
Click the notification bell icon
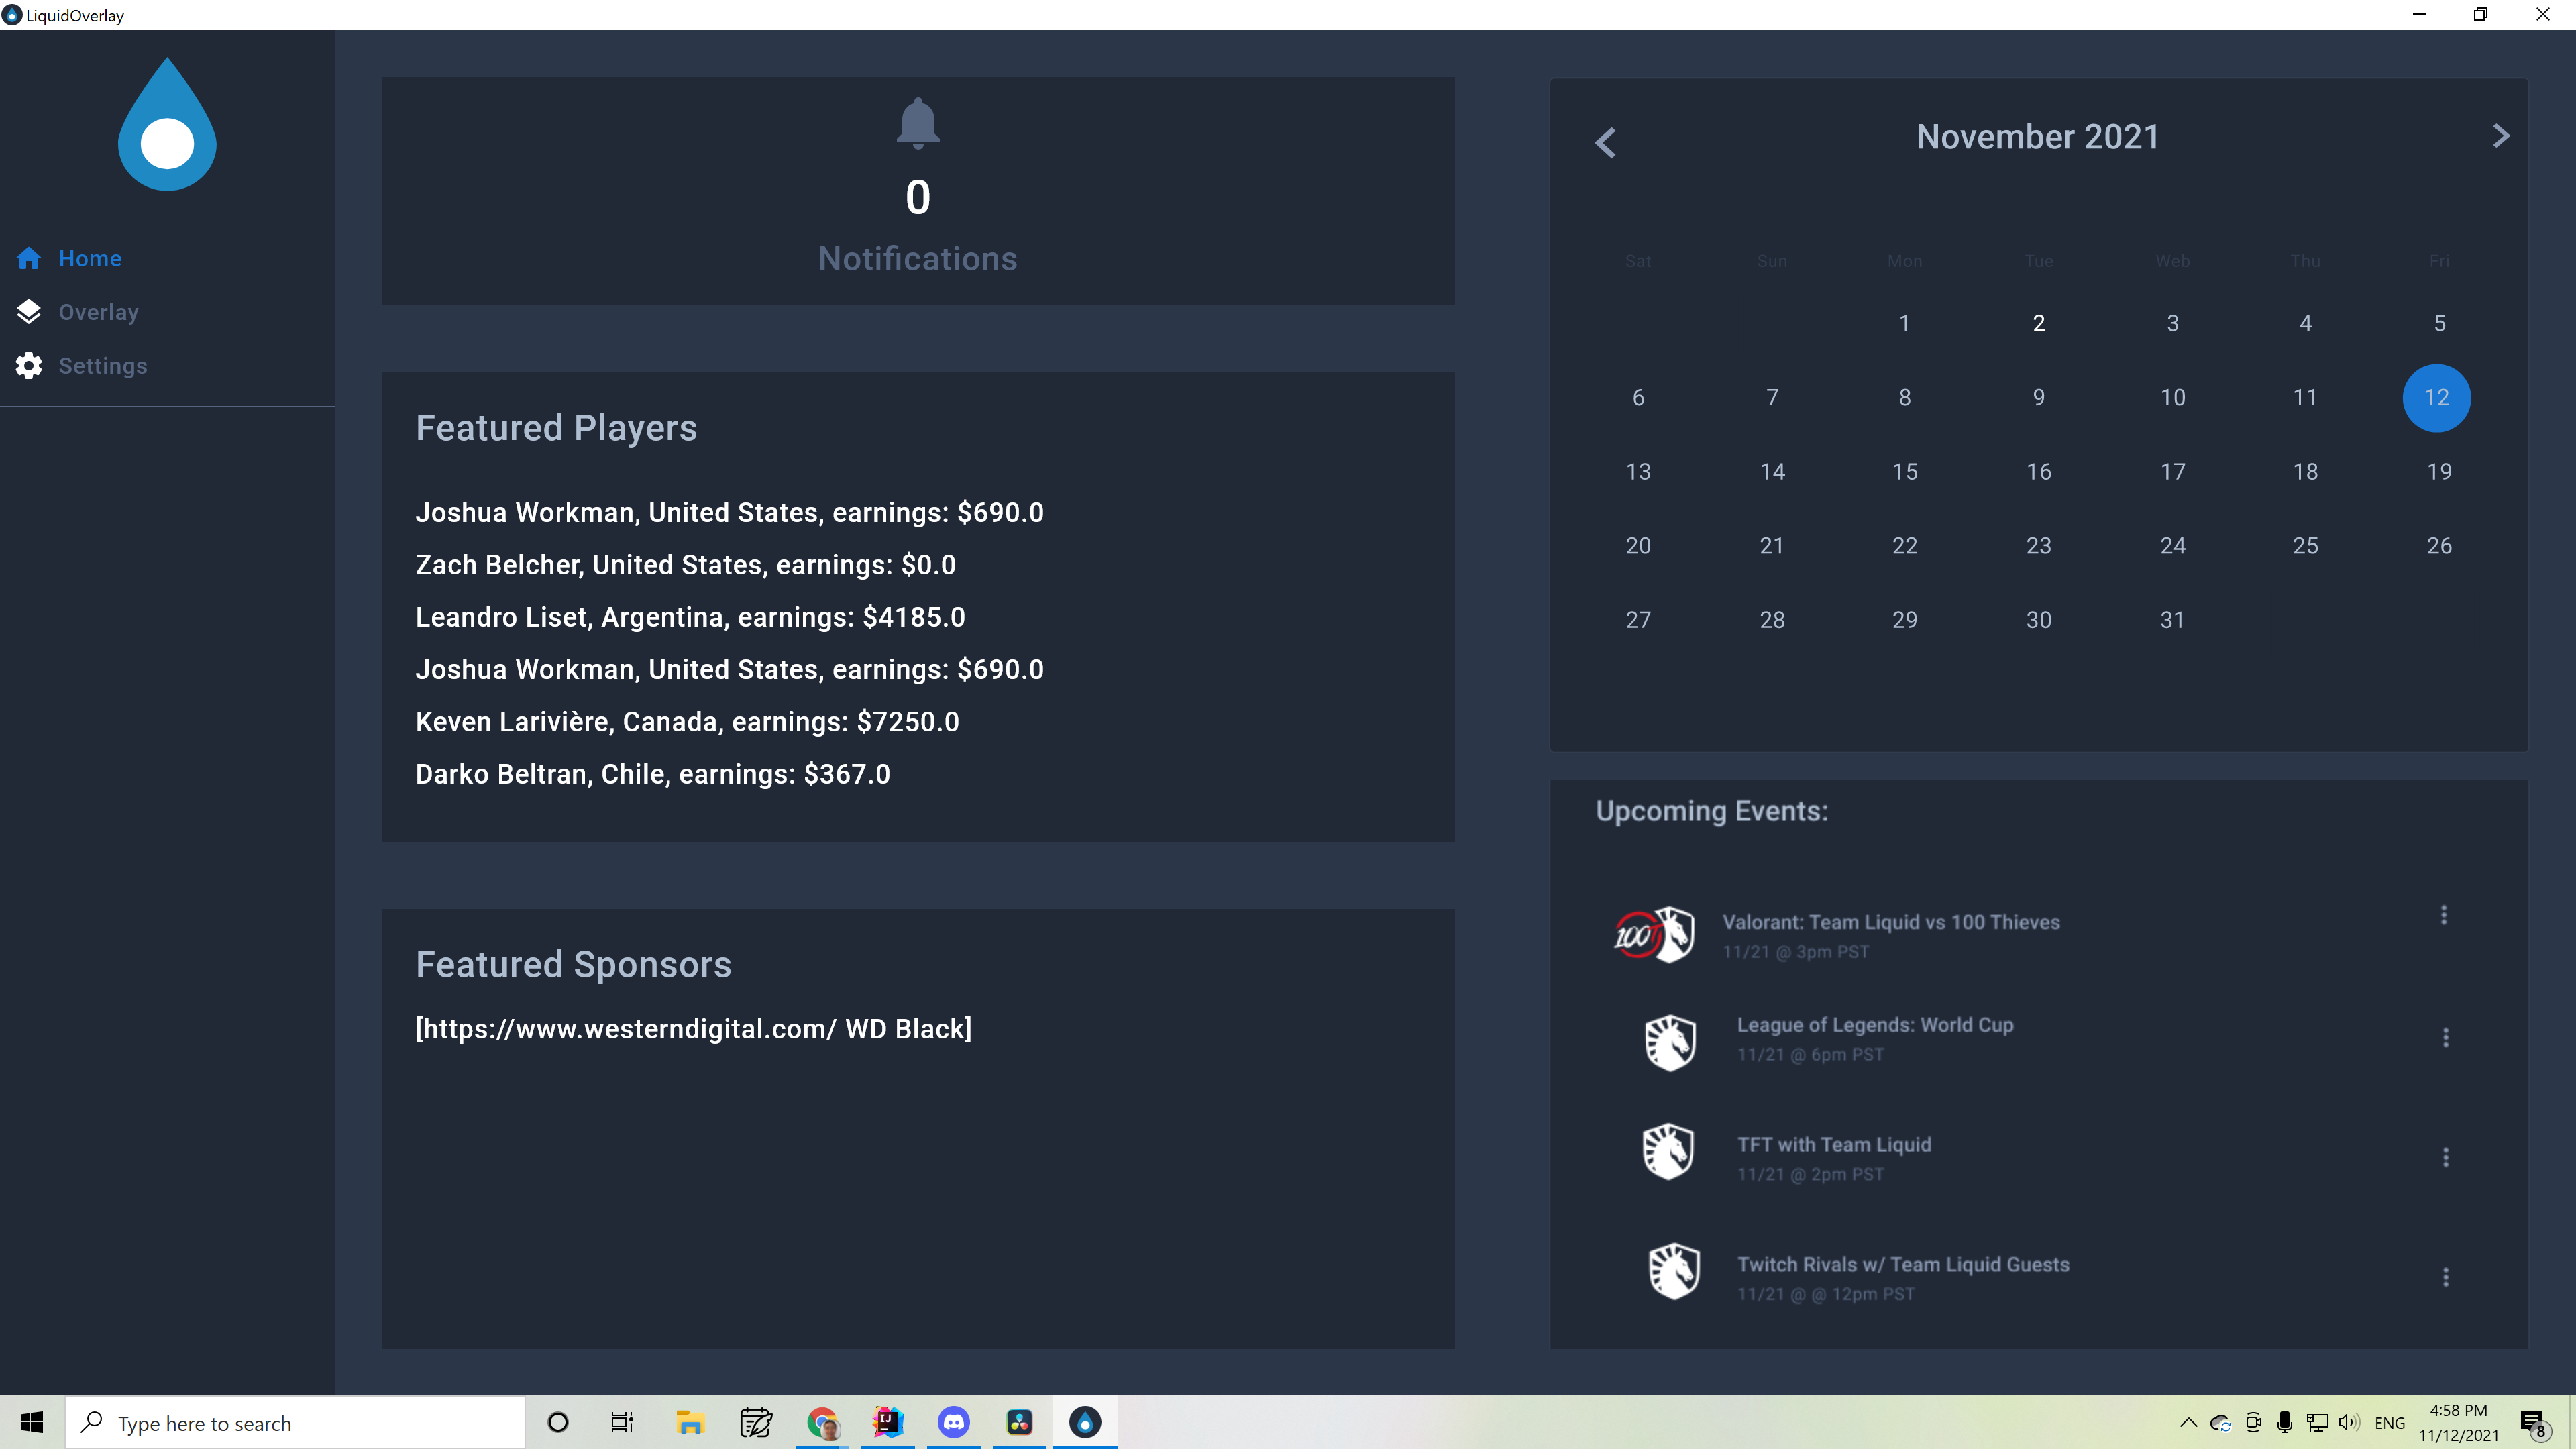pos(917,124)
